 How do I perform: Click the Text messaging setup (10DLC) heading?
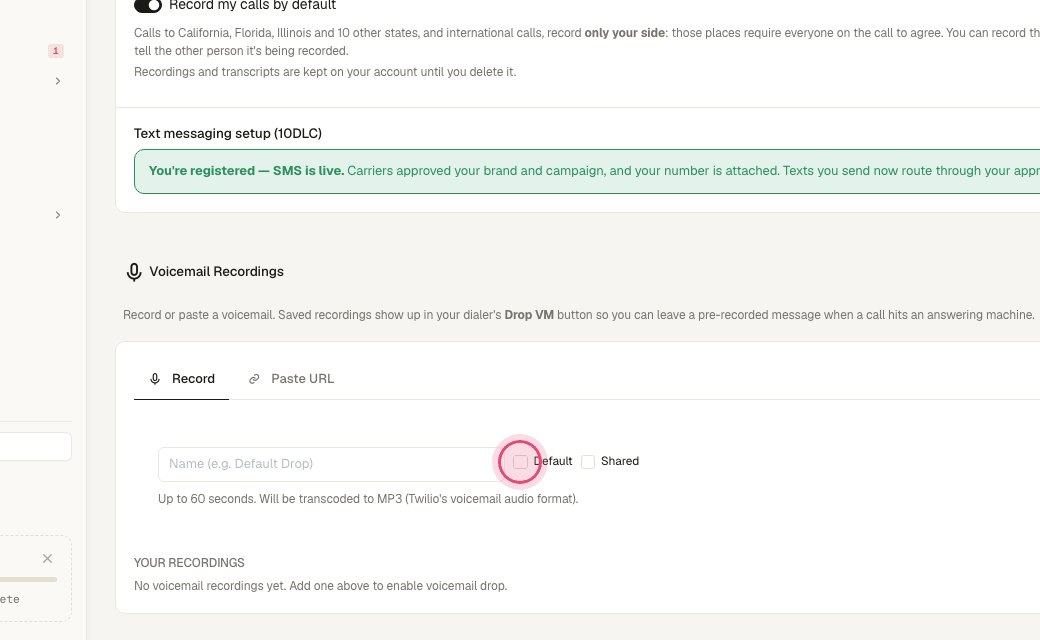point(228,133)
